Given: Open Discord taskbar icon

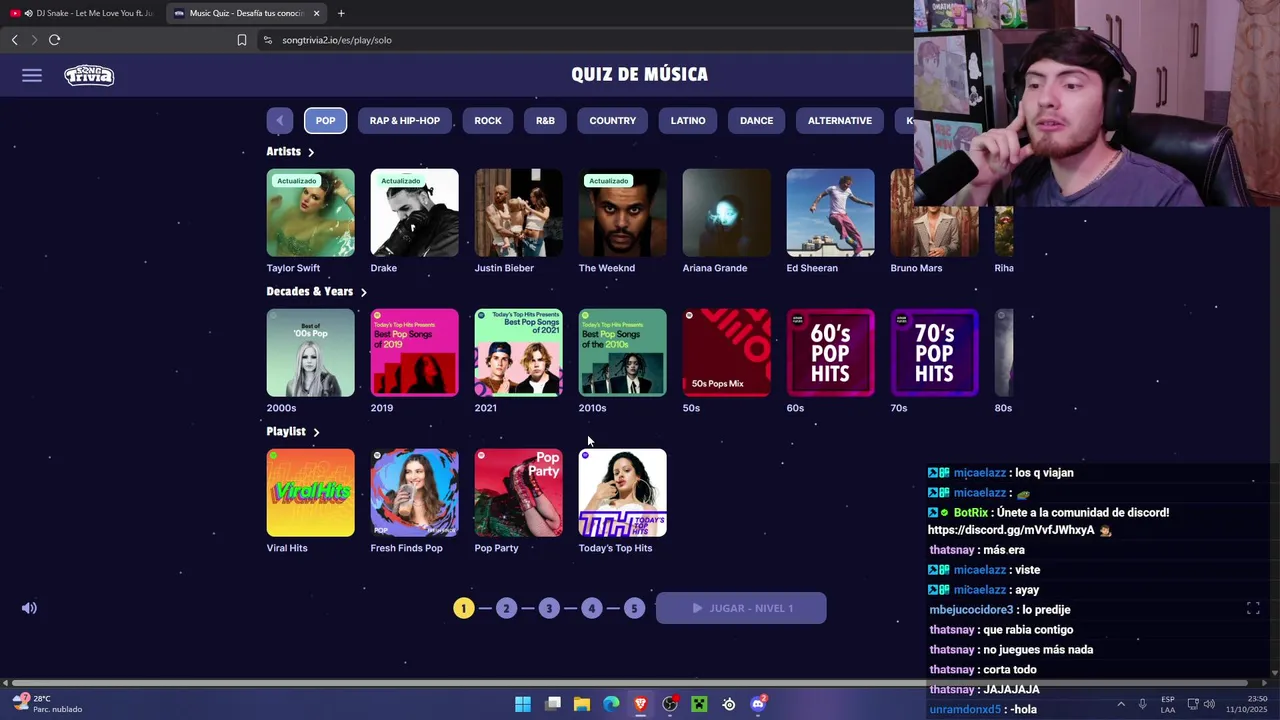Looking at the screenshot, I should coord(758,704).
